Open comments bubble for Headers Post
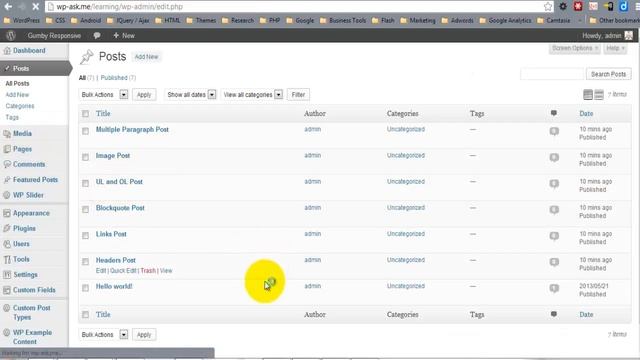This screenshot has width=640, height=360. [x=554, y=262]
